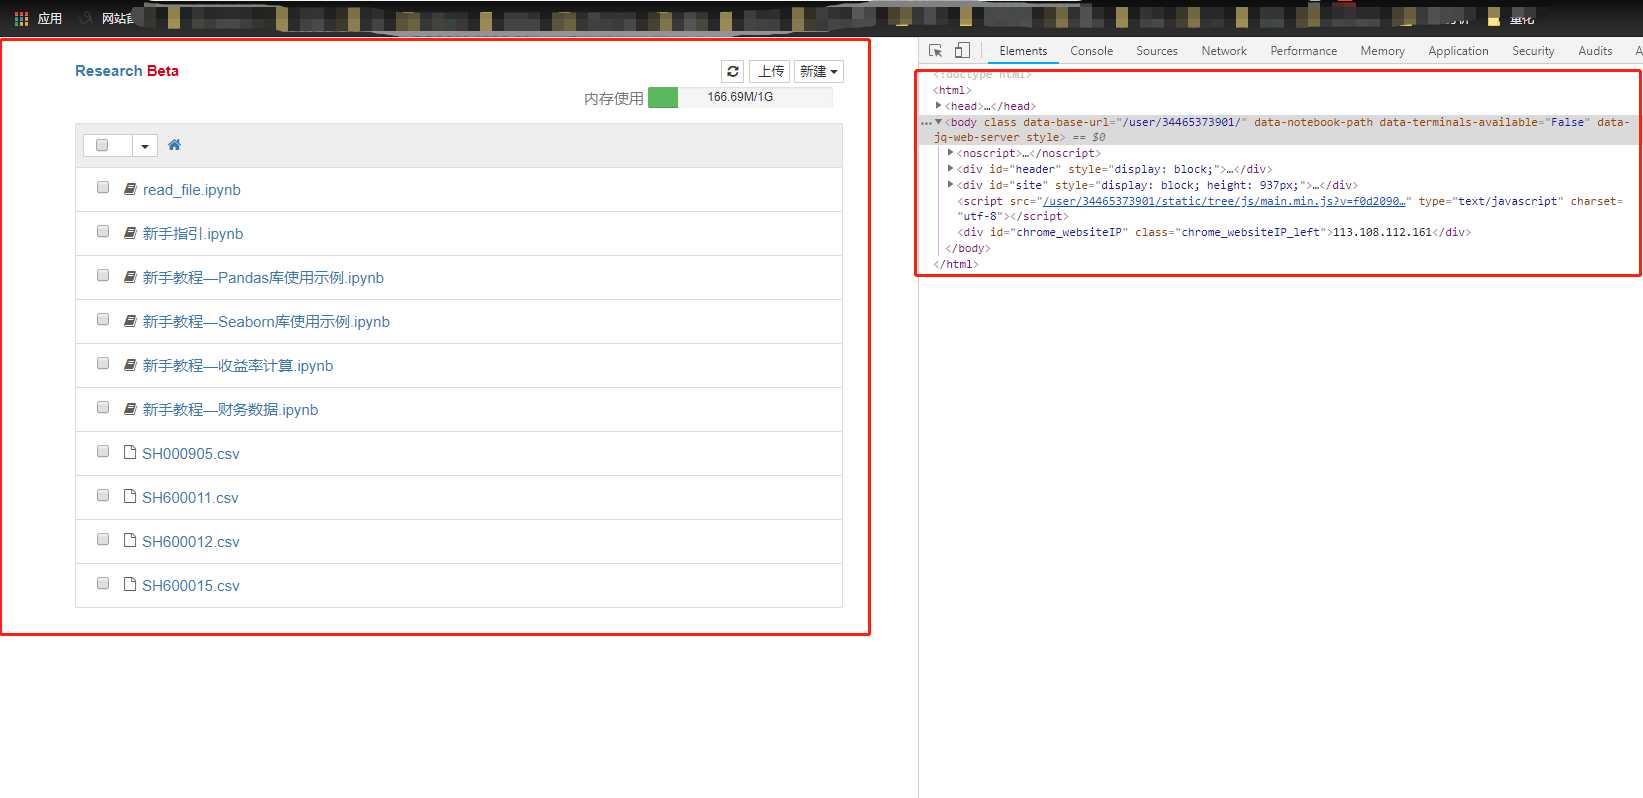The height and width of the screenshot is (798, 1643).
Task: Select the chrome_websiteIP div line
Action: tap(1213, 232)
